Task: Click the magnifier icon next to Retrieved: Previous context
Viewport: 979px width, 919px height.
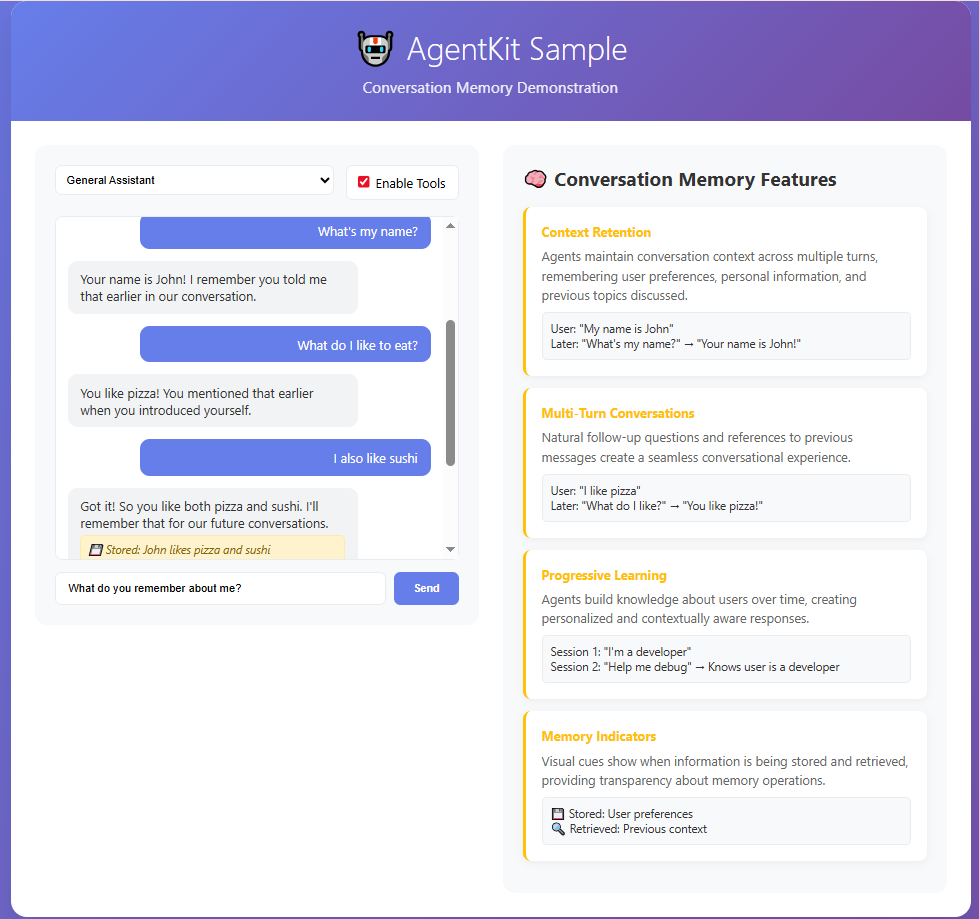Action: (558, 829)
